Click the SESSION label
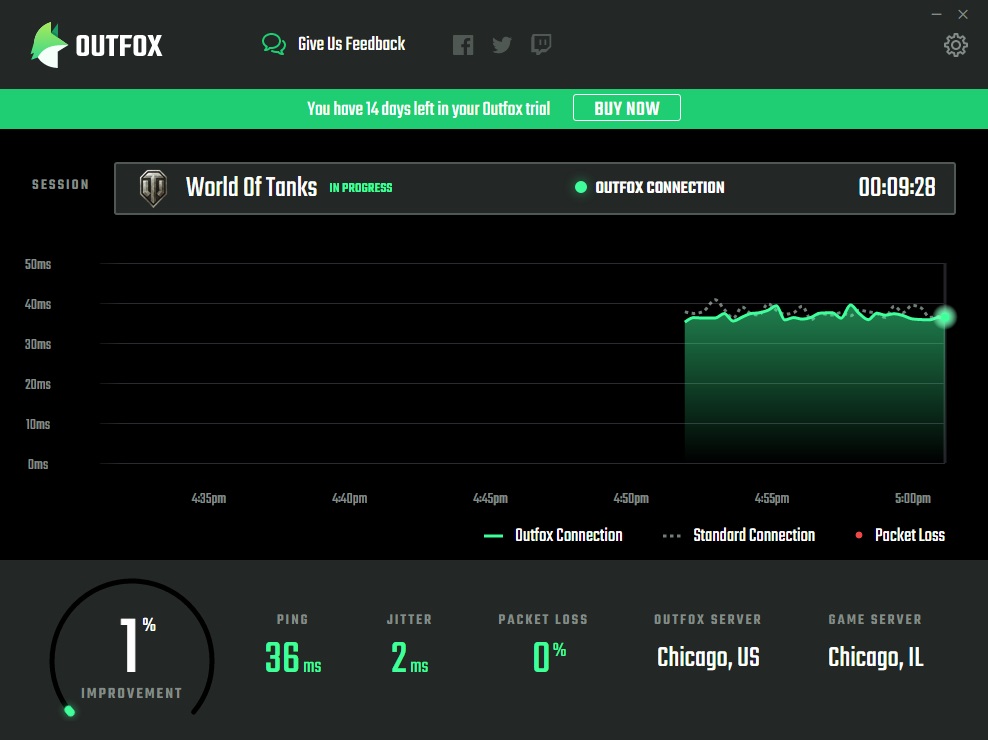Screen dimensions: 988x740 [x=60, y=184]
